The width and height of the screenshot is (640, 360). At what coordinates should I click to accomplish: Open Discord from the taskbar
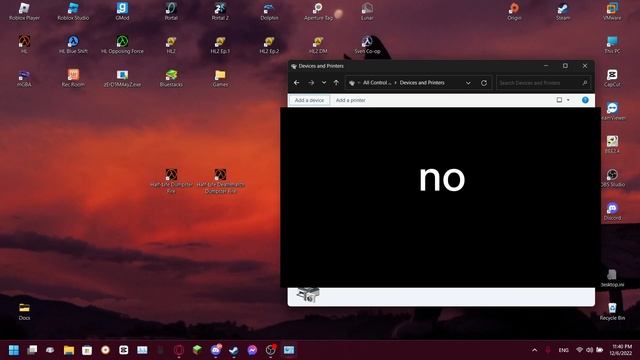pos(216,350)
